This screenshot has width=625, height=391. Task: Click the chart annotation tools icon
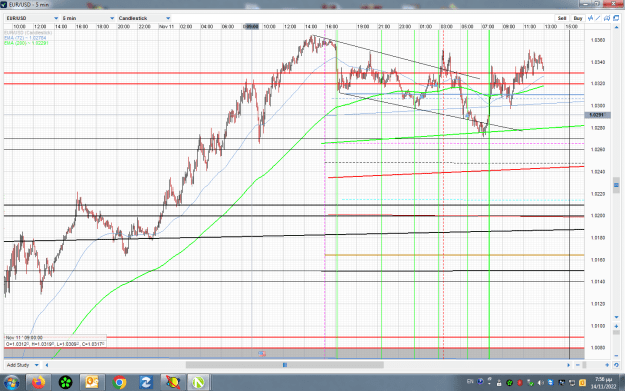click(x=607, y=18)
